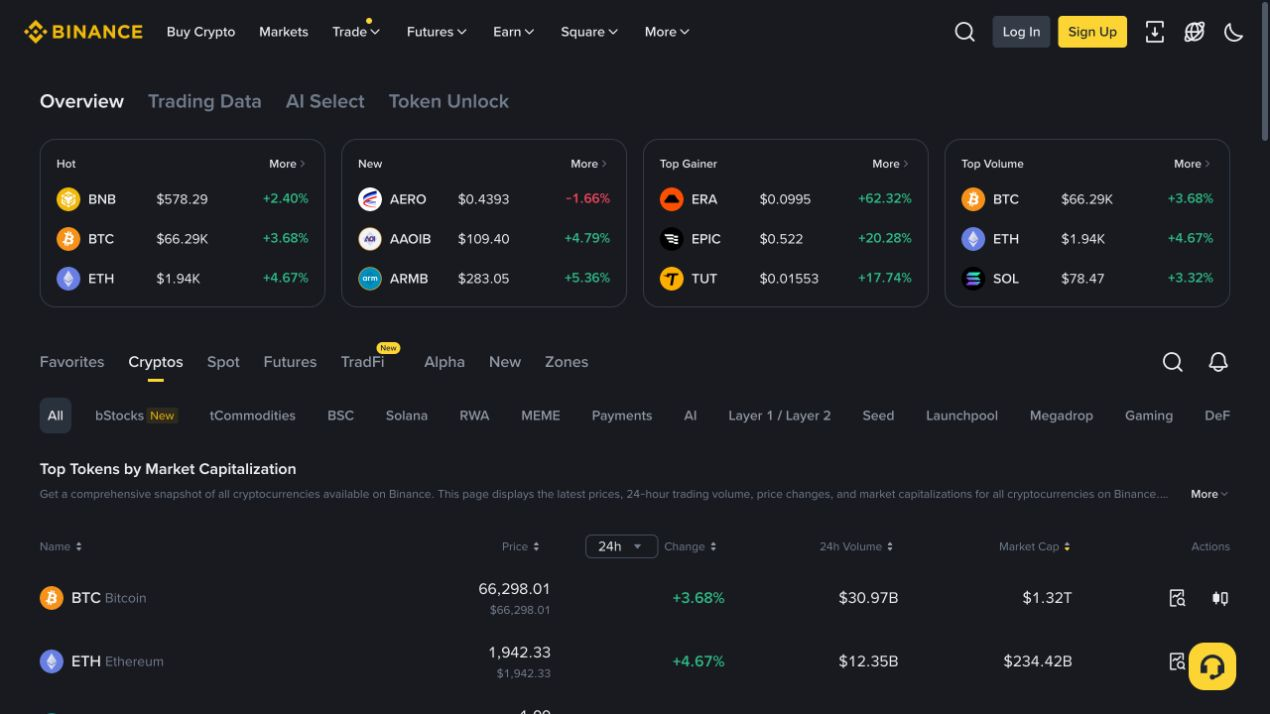Click More in the Top Volume card
1270x714 pixels.
click(1192, 164)
